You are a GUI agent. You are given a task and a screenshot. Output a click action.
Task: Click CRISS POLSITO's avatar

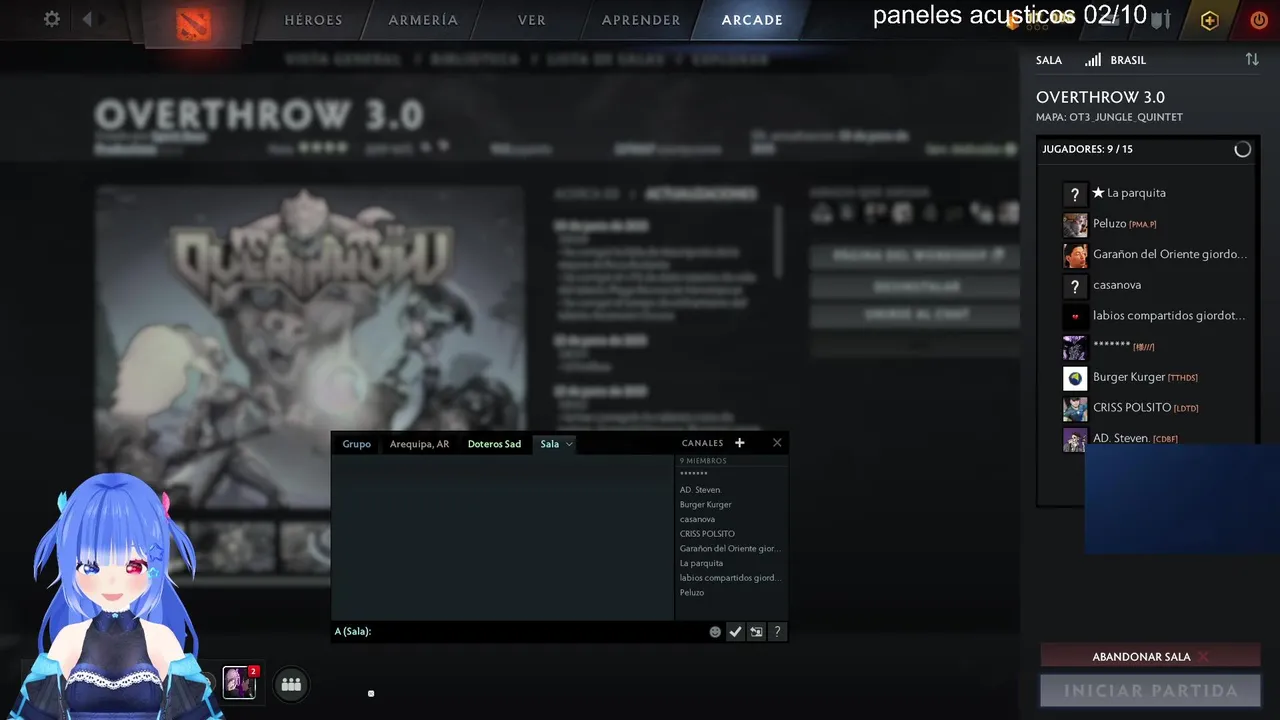[x=1075, y=409]
